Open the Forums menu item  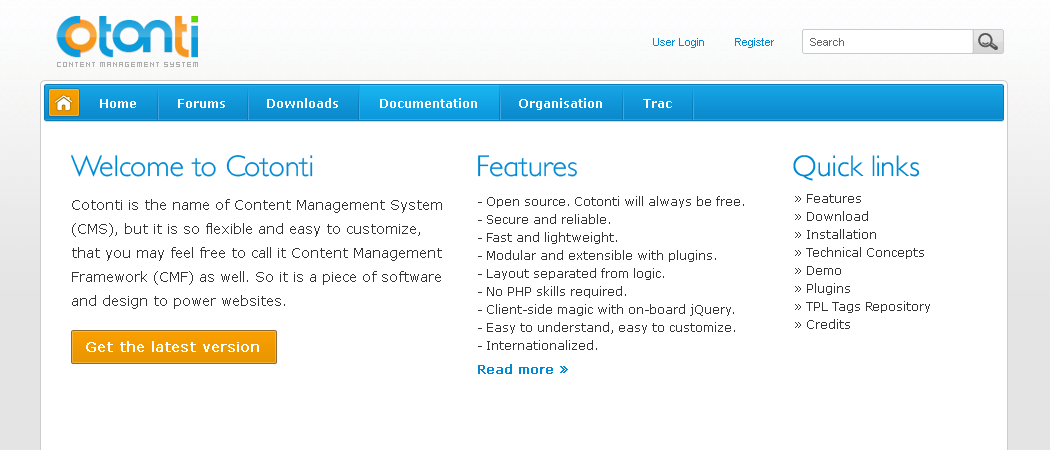(202, 103)
